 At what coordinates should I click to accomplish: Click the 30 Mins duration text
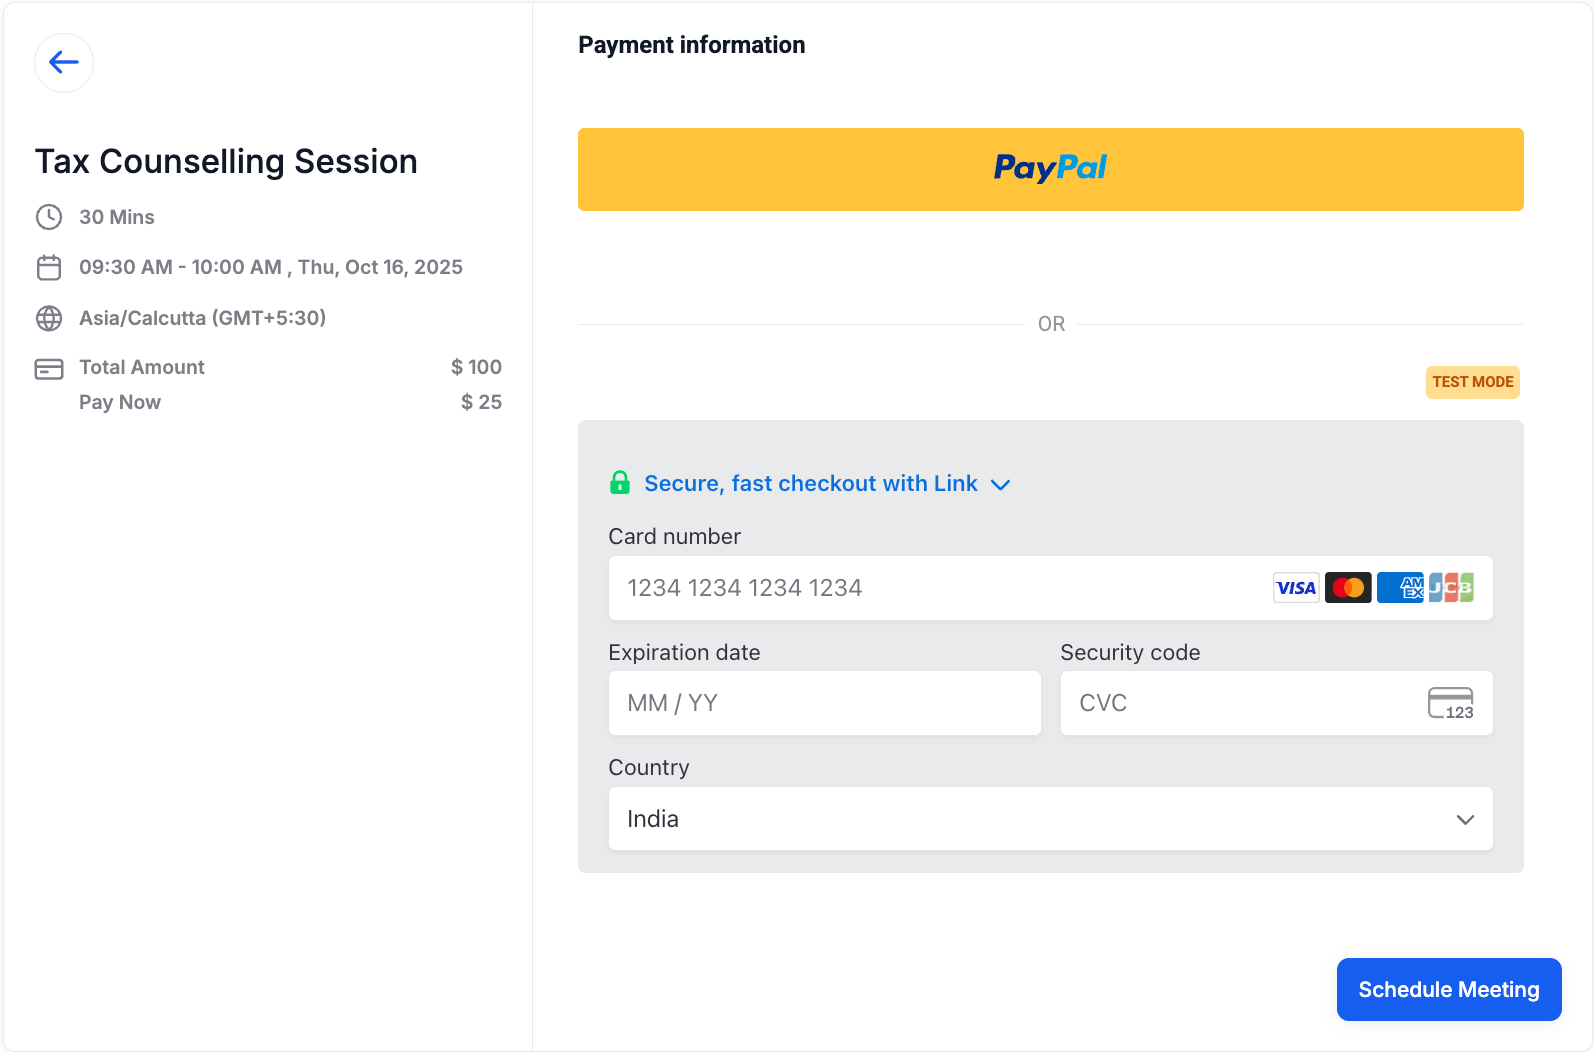pyautogui.click(x=117, y=217)
